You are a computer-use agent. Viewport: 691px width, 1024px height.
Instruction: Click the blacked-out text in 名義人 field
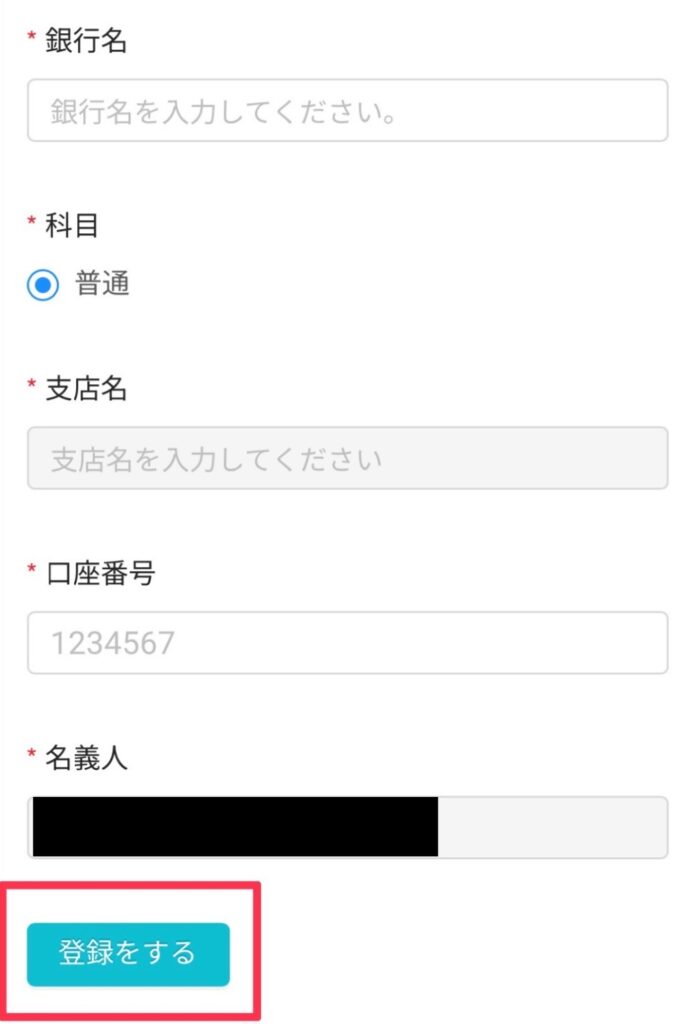pos(235,826)
